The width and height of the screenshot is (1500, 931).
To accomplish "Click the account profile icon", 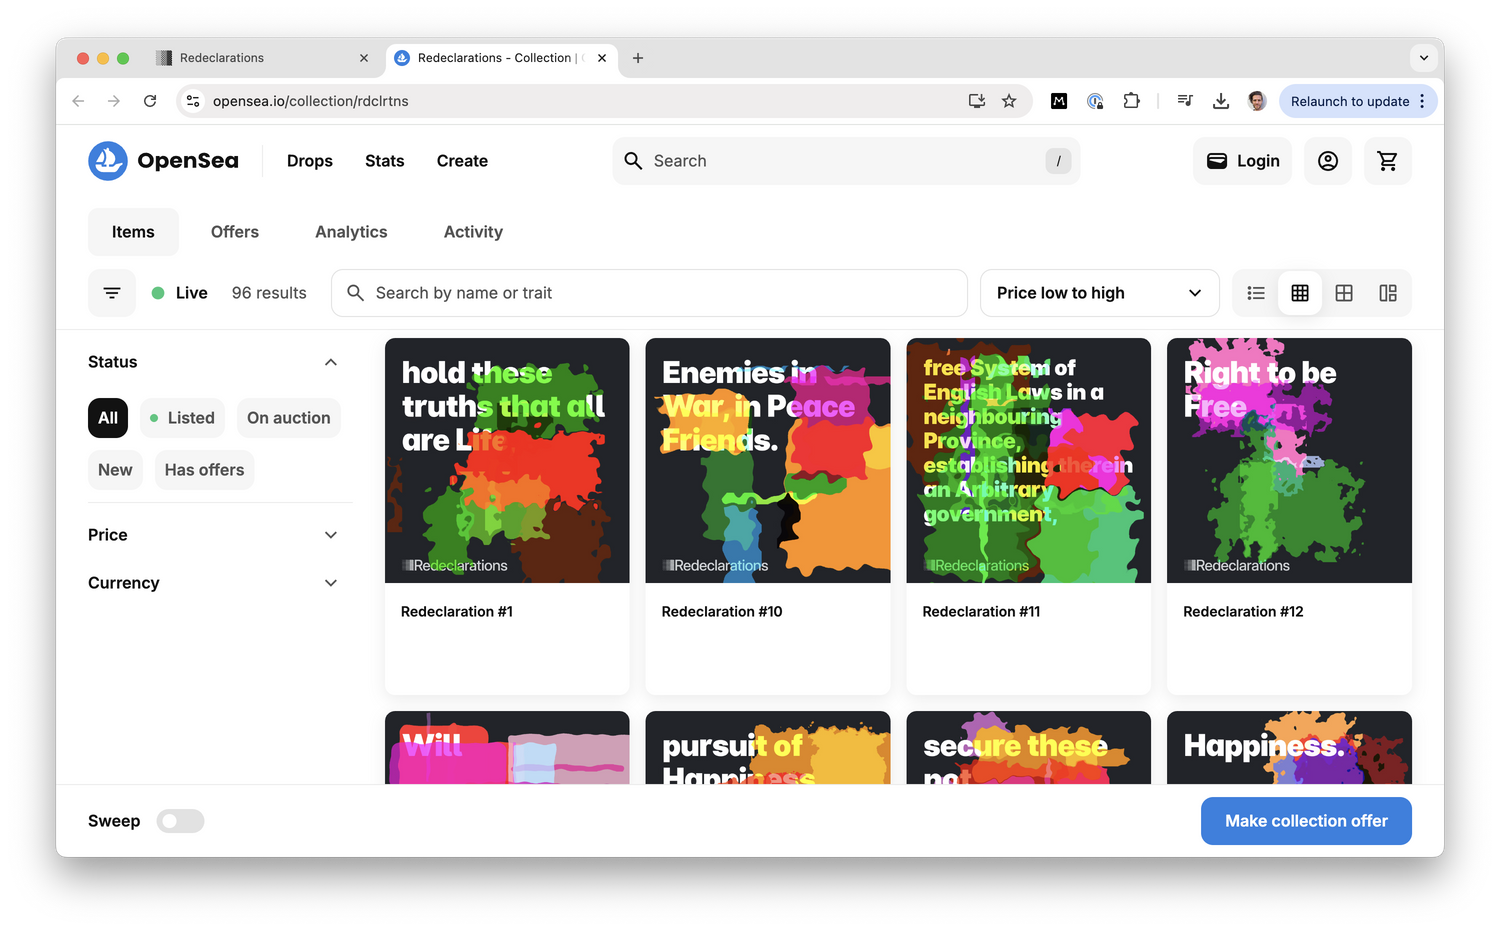I will pos(1327,161).
